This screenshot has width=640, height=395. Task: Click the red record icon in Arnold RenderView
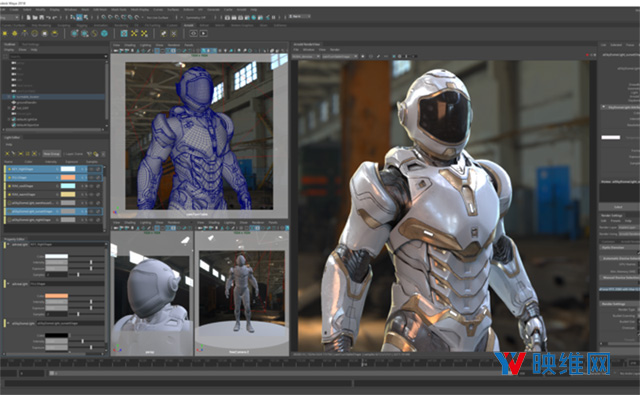[x=588, y=54]
